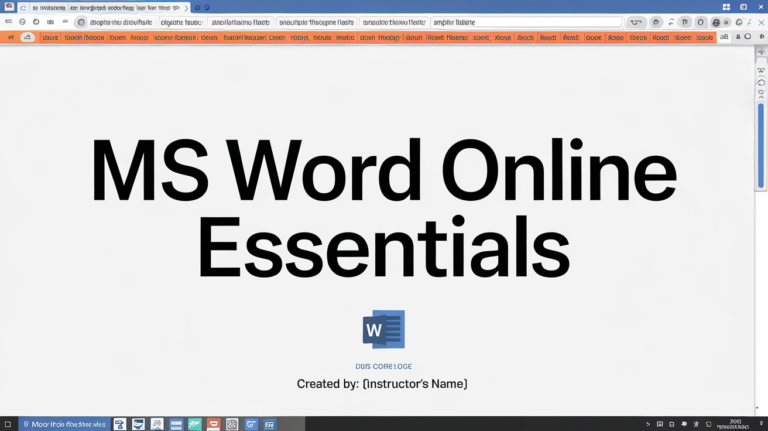The height and width of the screenshot is (431, 768).
Task: Click the reload icon inside the browser tab
Action: click(23, 8)
